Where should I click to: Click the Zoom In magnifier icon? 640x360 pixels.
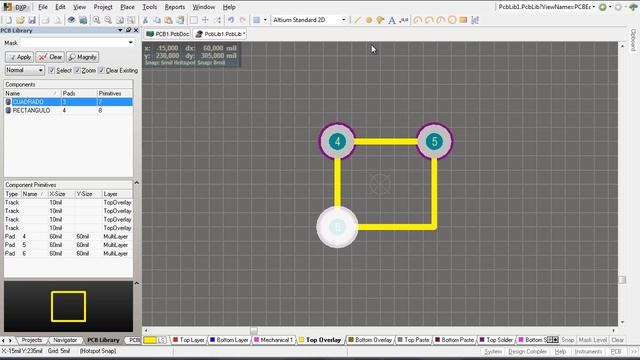pos(96,20)
